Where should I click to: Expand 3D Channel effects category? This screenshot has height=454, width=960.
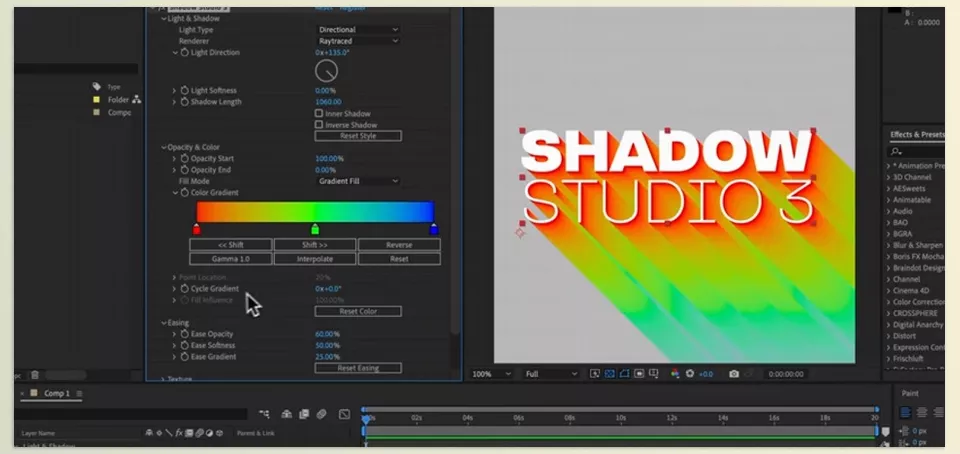click(x=888, y=177)
